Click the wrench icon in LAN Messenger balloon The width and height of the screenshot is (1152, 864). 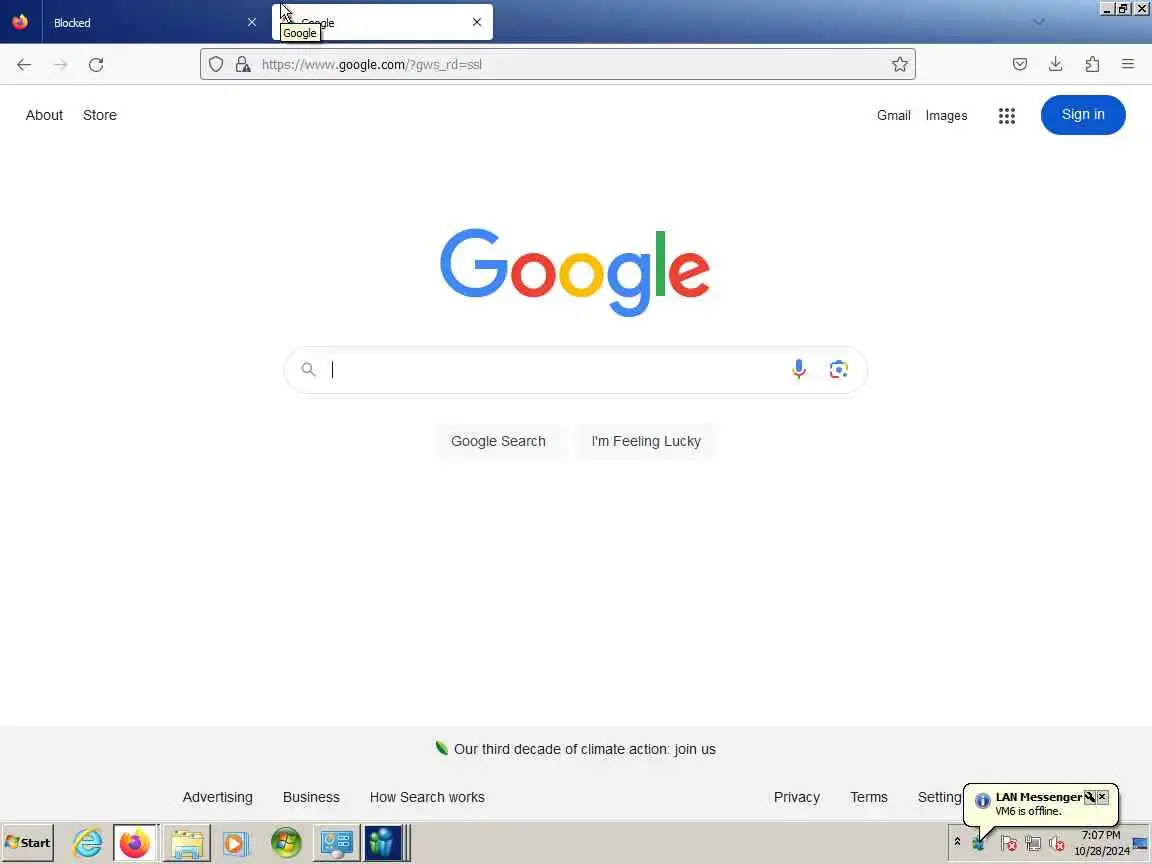(x=1090, y=797)
